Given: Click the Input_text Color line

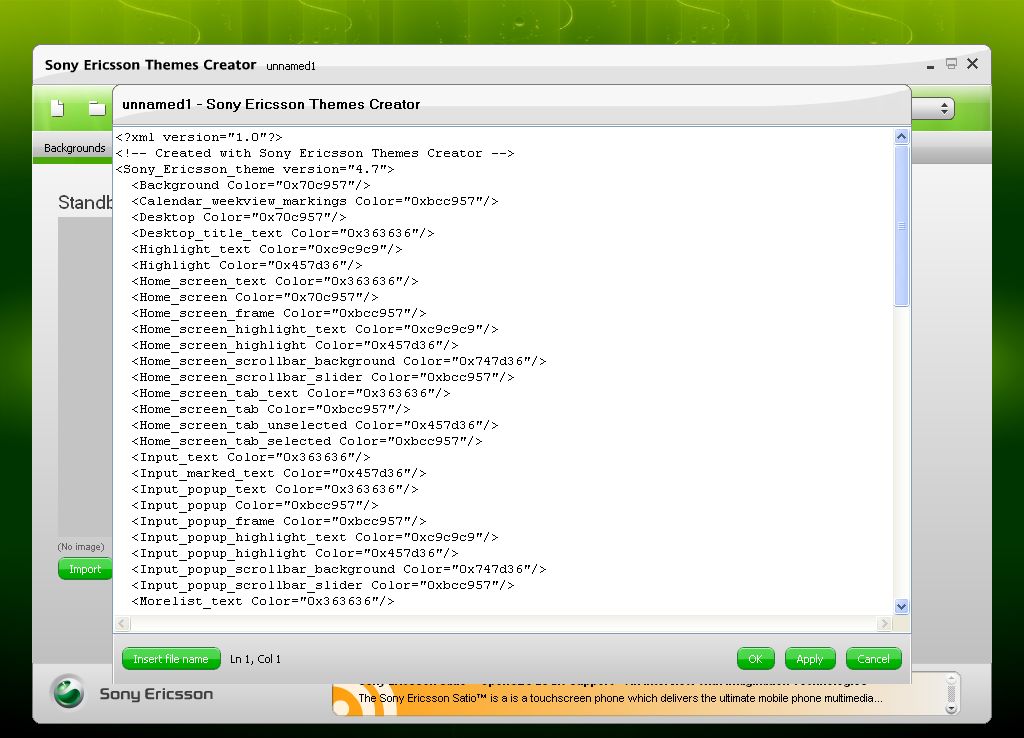Looking at the screenshot, I should coord(251,457).
